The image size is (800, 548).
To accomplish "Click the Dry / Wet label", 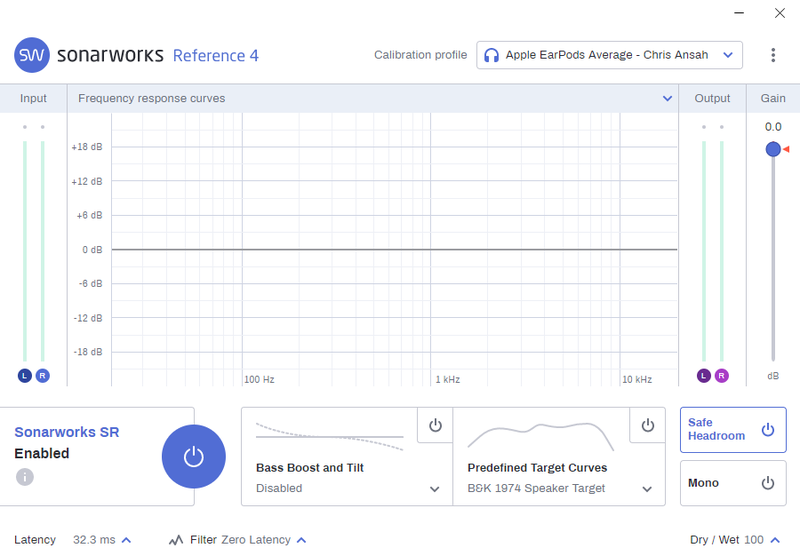I will point(714,540).
